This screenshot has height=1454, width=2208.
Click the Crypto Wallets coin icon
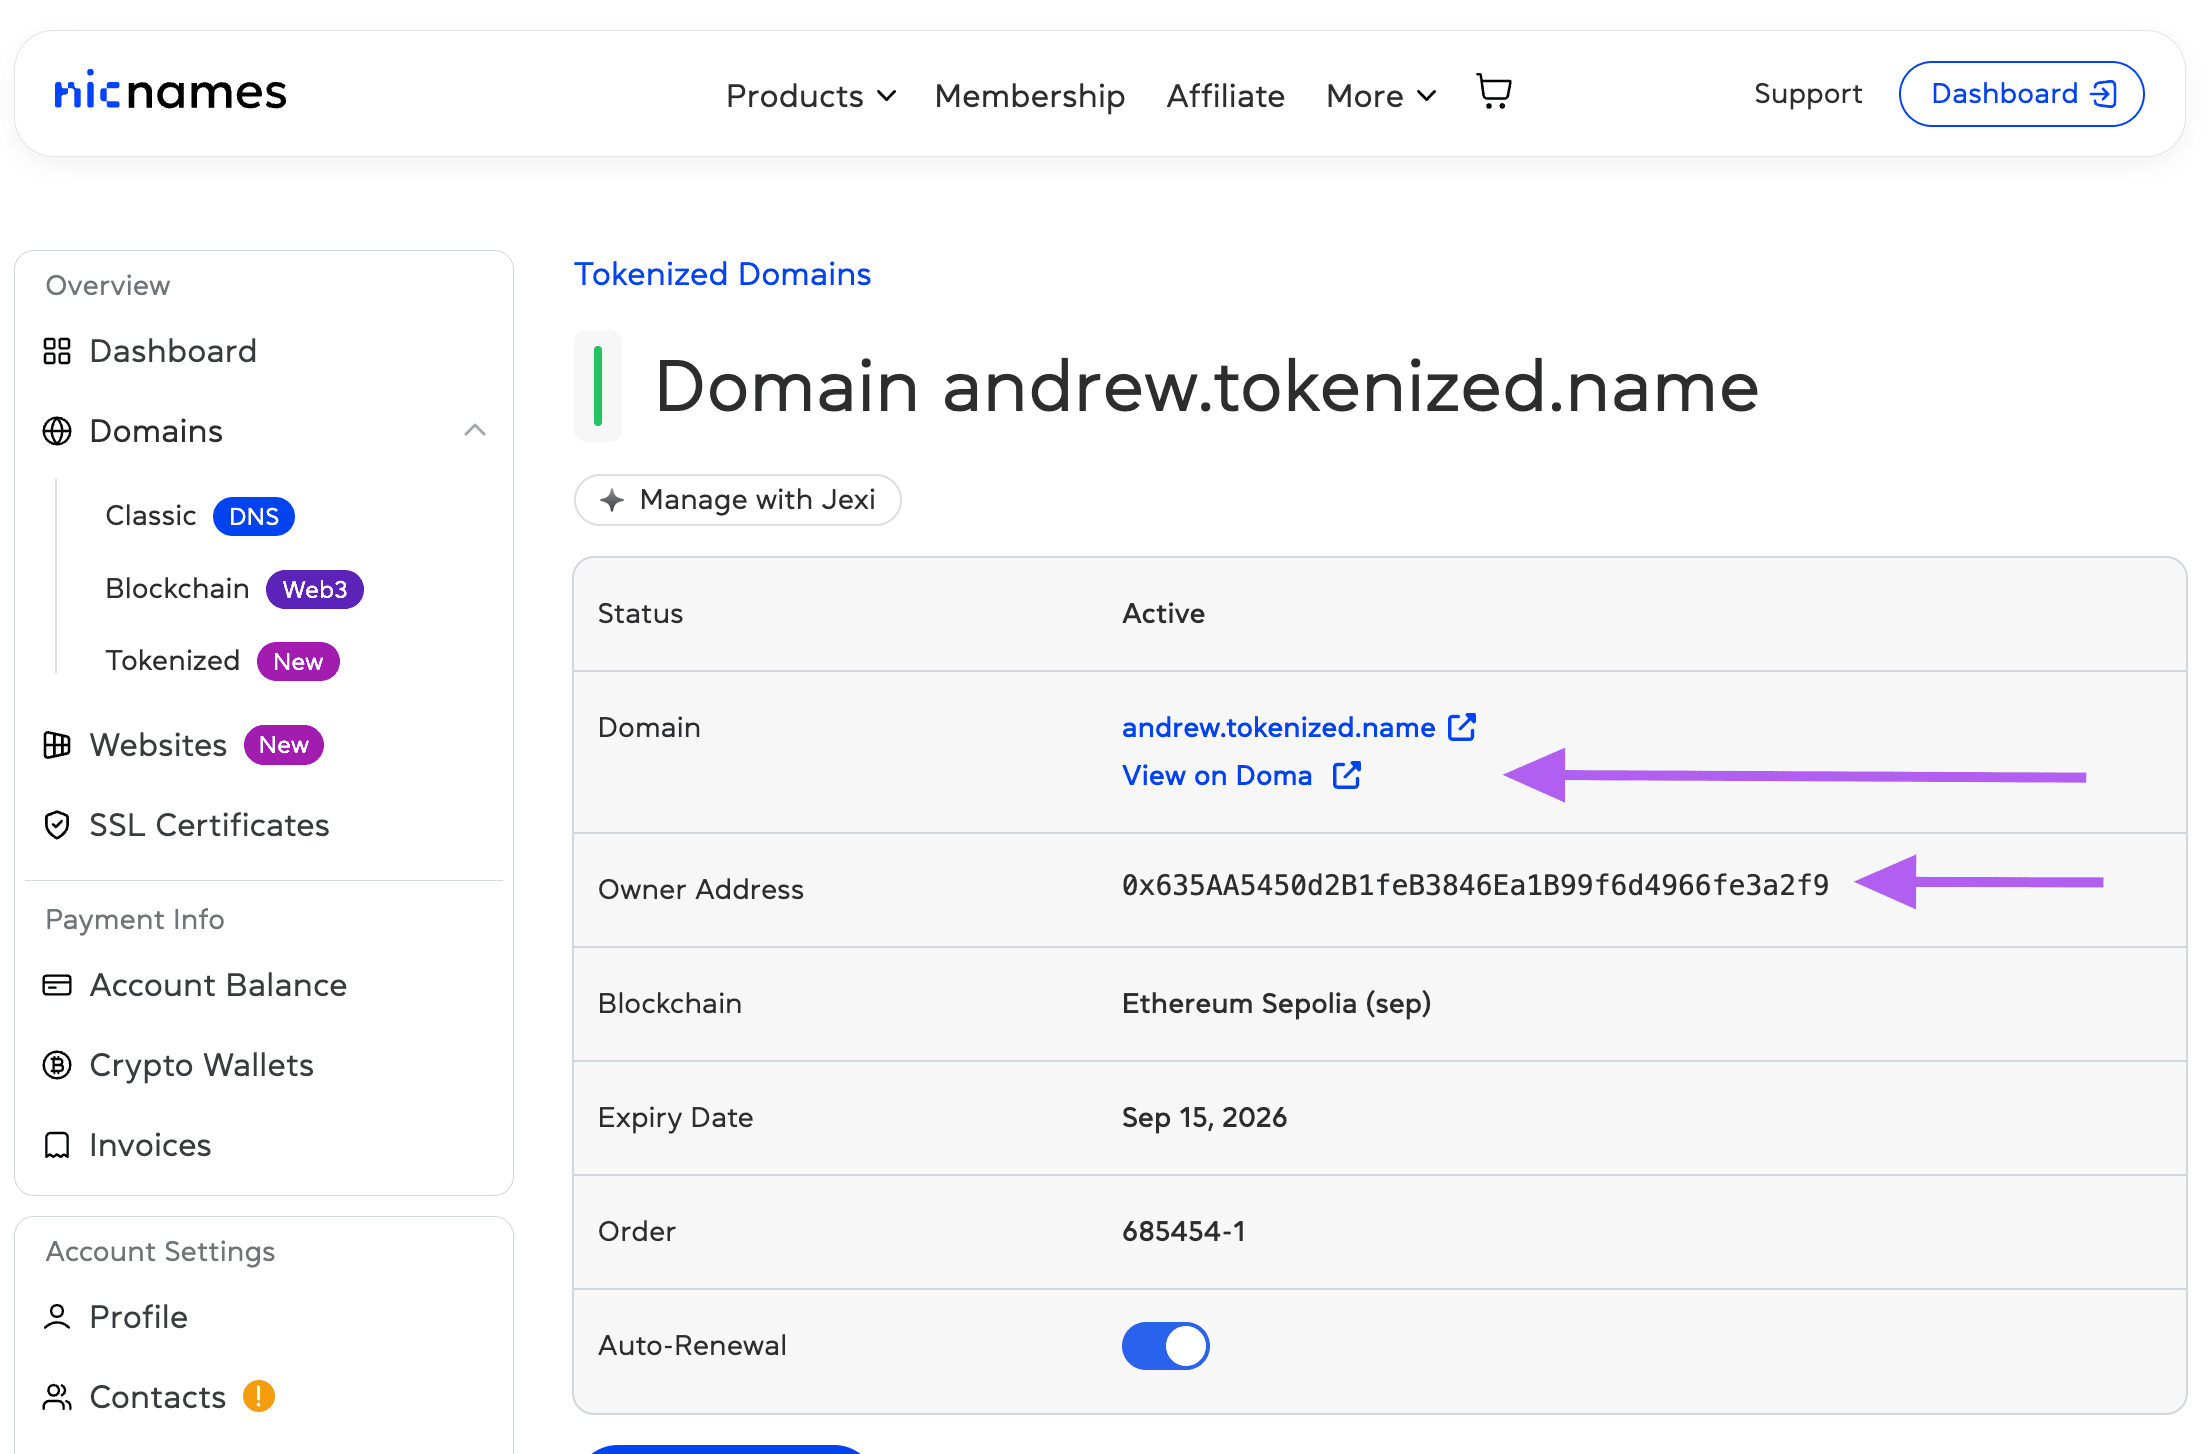(57, 1065)
